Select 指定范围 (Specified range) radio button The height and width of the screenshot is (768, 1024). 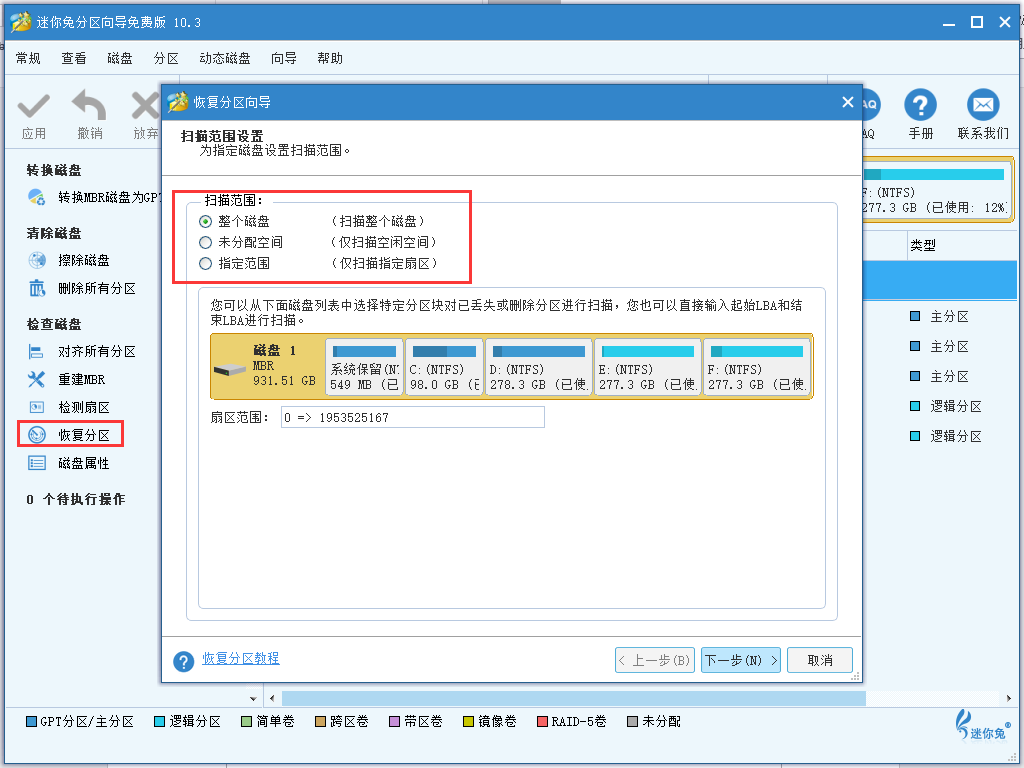coord(205,263)
